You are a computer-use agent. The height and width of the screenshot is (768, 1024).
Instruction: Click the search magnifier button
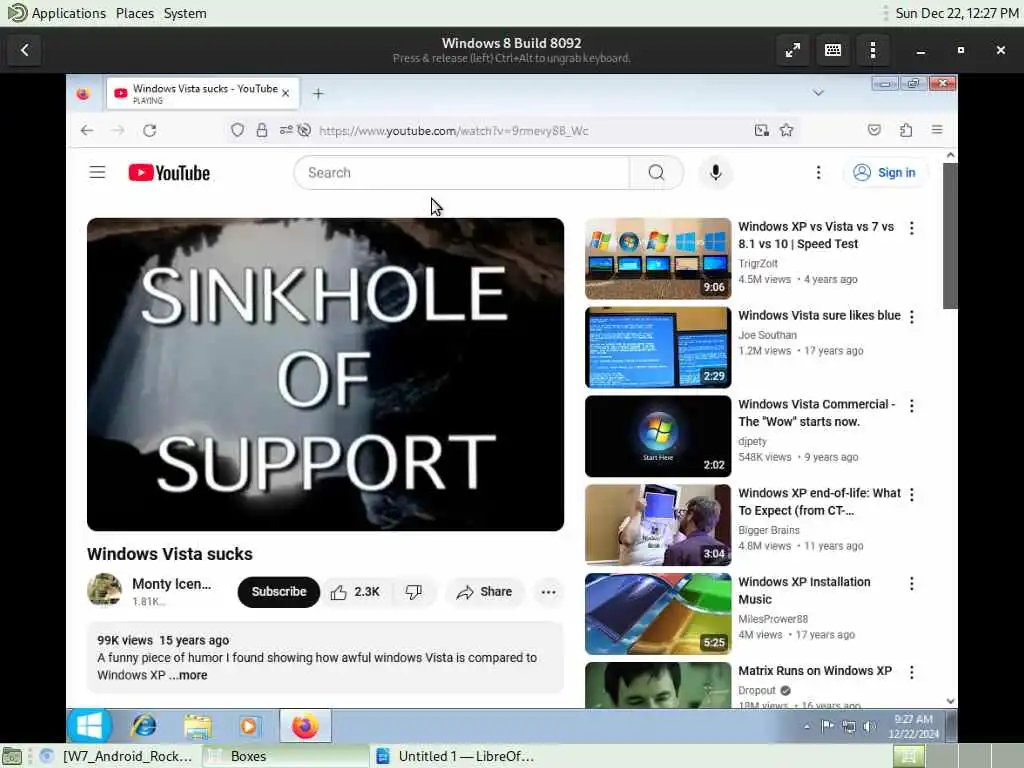pyautogui.click(x=656, y=172)
